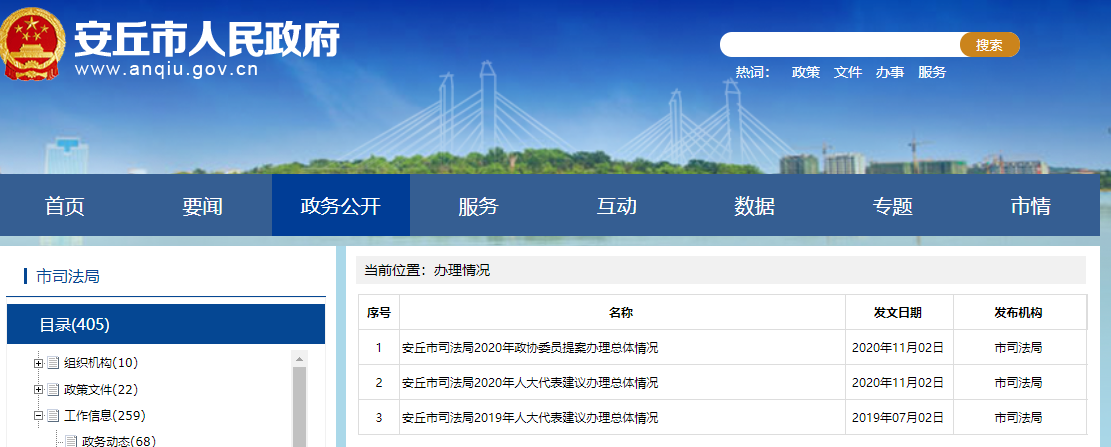Click the 政策 hot keyword link
Image resolution: width=1111 pixels, height=447 pixels.
(x=806, y=72)
